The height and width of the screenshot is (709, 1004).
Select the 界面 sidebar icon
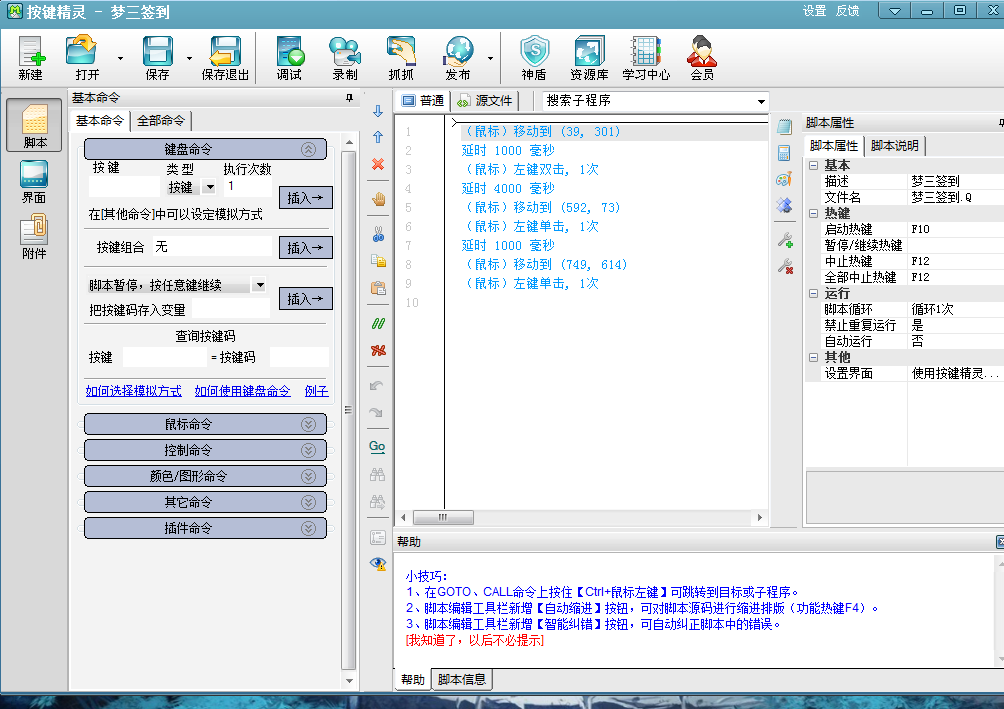pos(34,182)
